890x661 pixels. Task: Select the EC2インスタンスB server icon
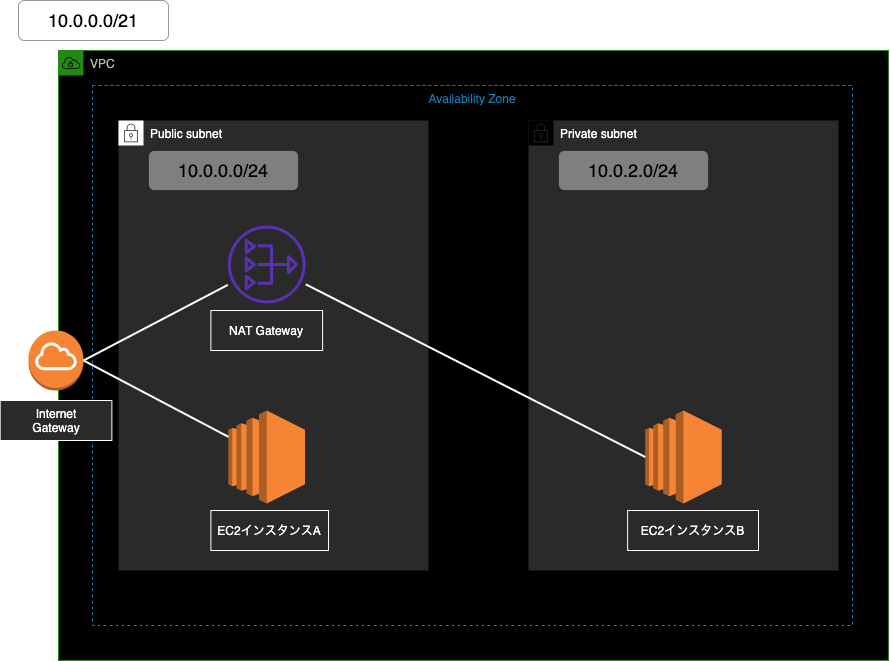point(686,457)
